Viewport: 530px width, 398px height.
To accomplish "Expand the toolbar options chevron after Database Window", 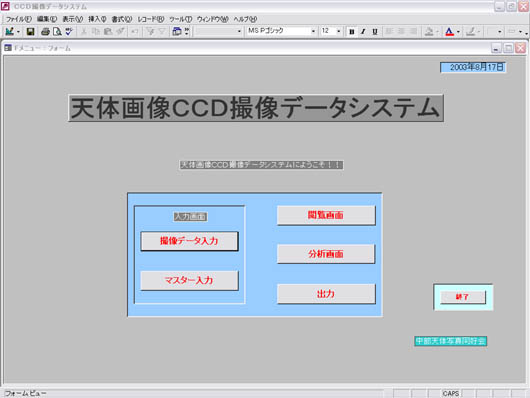I will click(187, 31).
